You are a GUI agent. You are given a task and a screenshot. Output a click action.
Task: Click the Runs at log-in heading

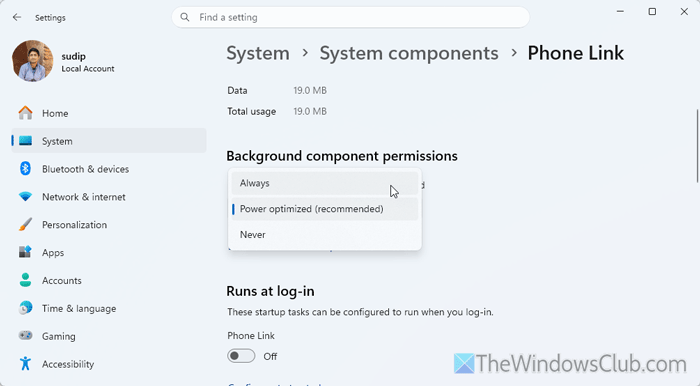271,291
